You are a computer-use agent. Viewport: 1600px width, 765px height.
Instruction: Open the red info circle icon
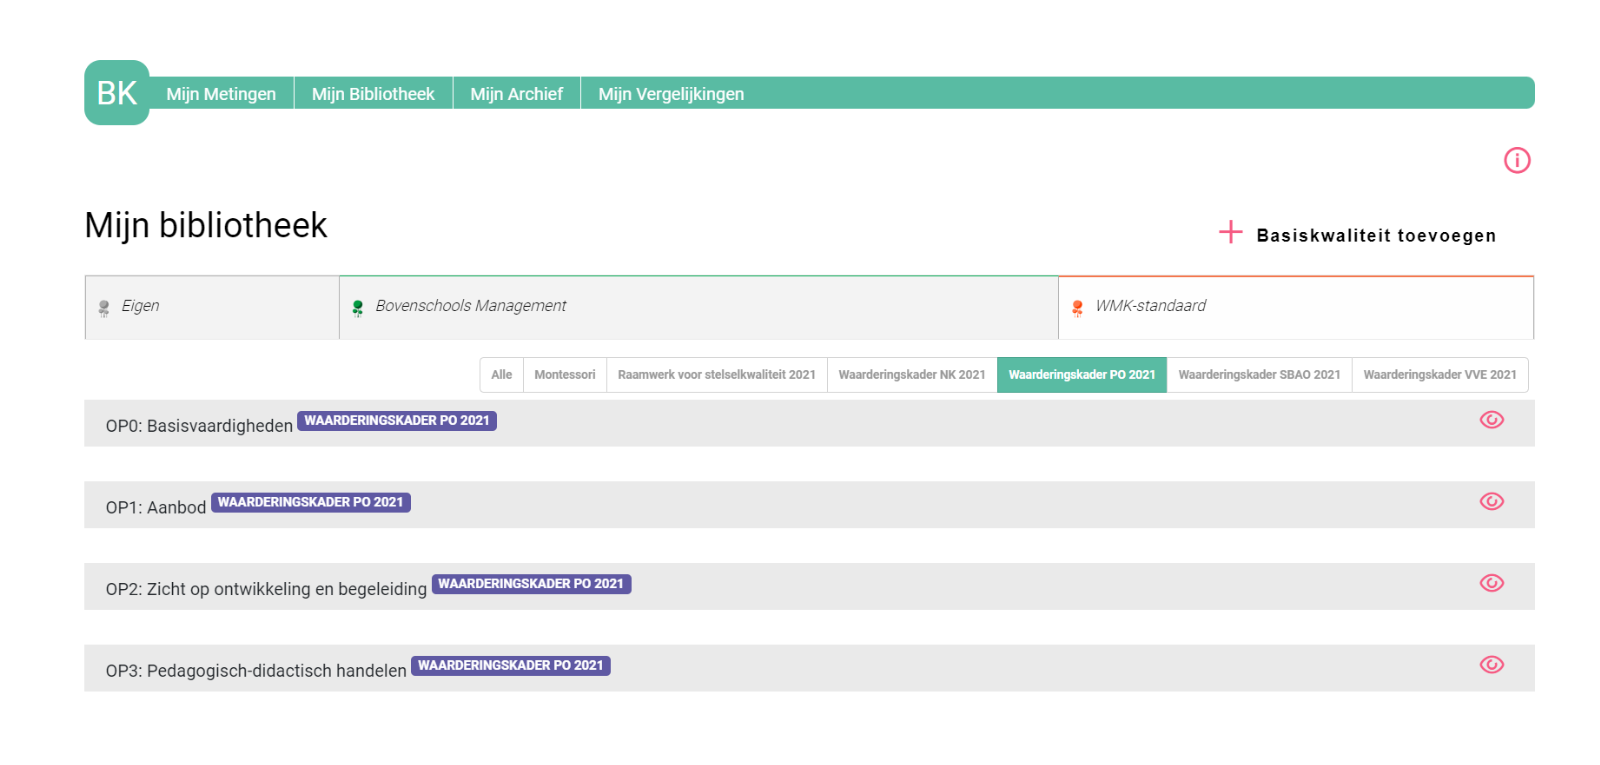tap(1516, 160)
